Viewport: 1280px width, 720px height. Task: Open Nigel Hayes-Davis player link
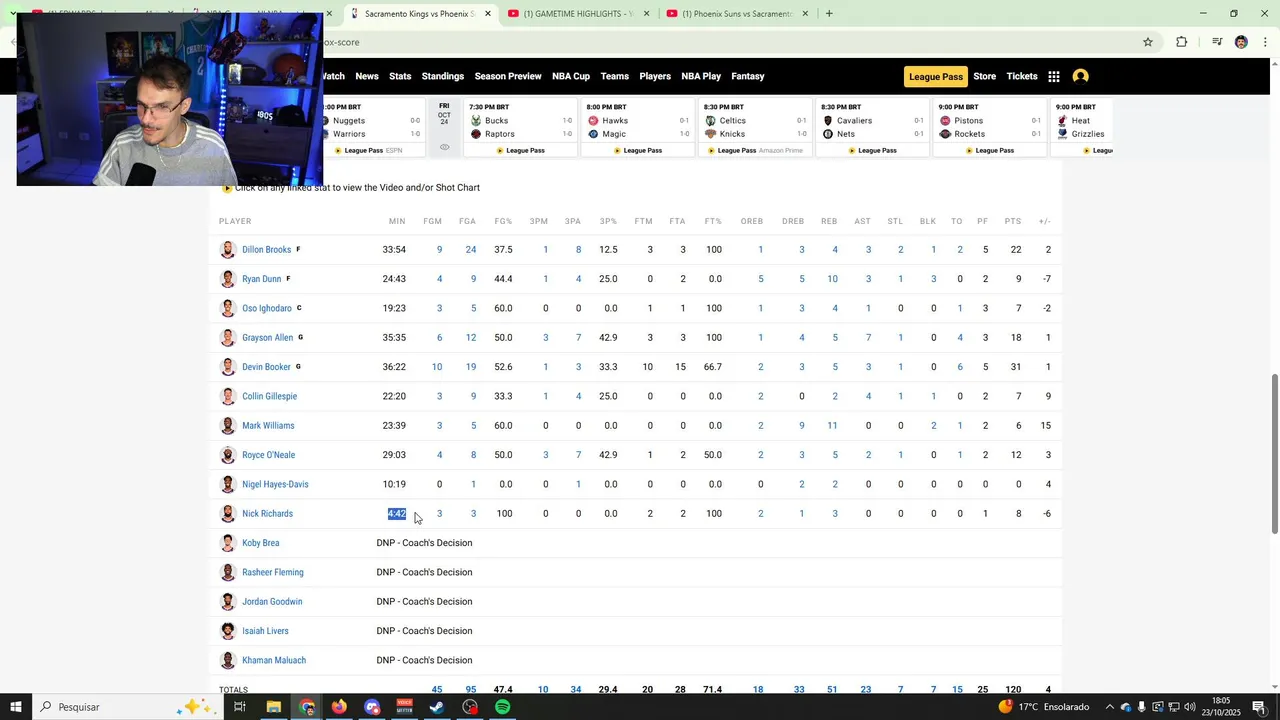(275, 484)
